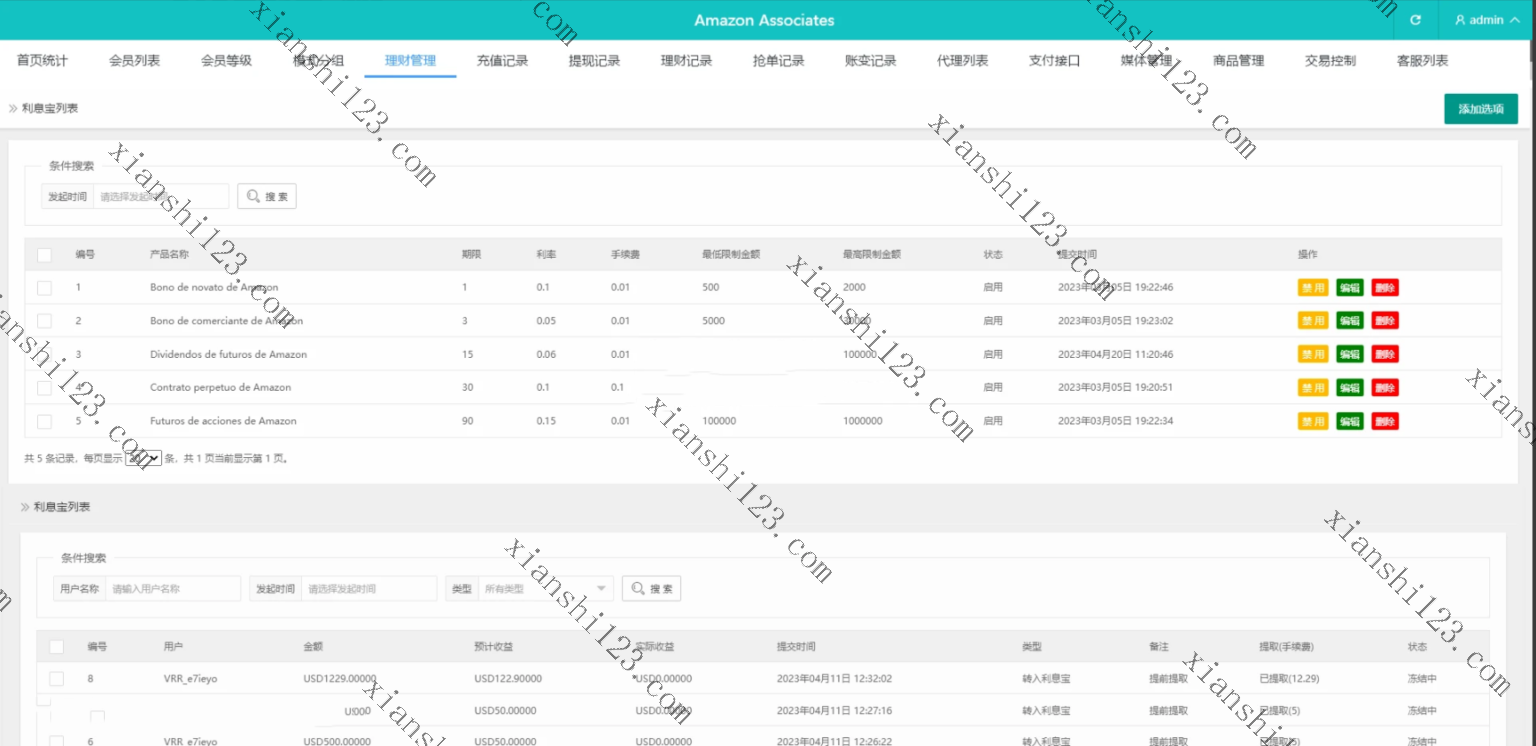Click the 'Amazon Associates' title
Screen dimensions: 1536x746
[x=764, y=20]
